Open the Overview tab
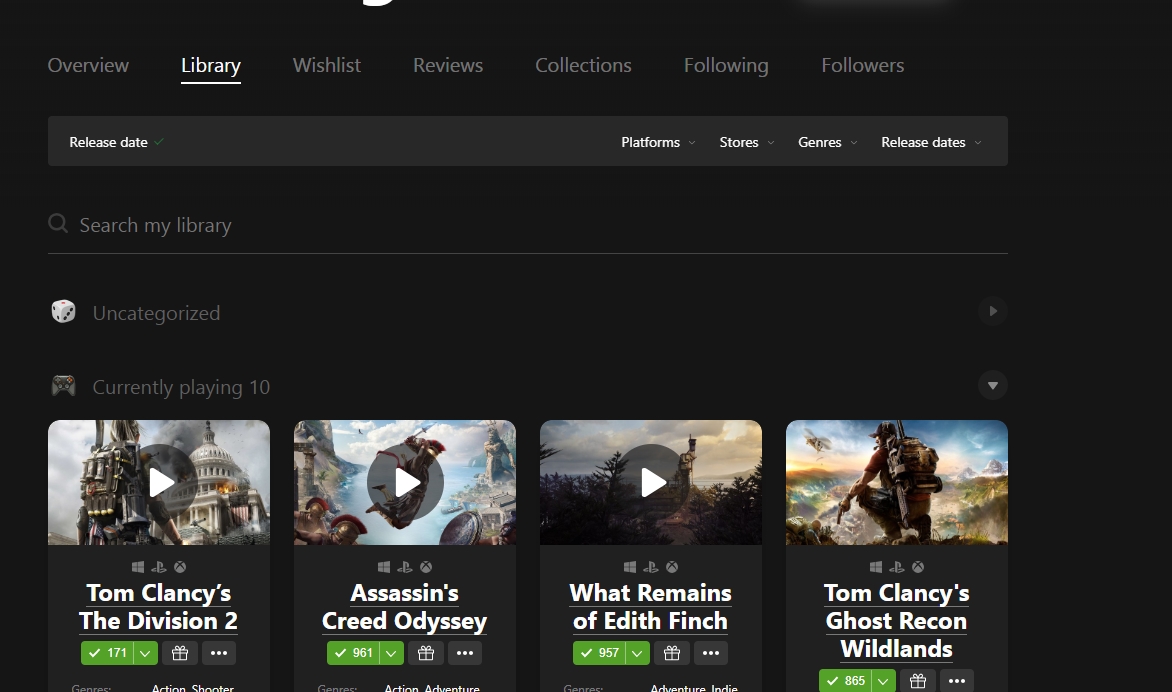Screen dimensions: 1172x692 click(x=88, y=66)
